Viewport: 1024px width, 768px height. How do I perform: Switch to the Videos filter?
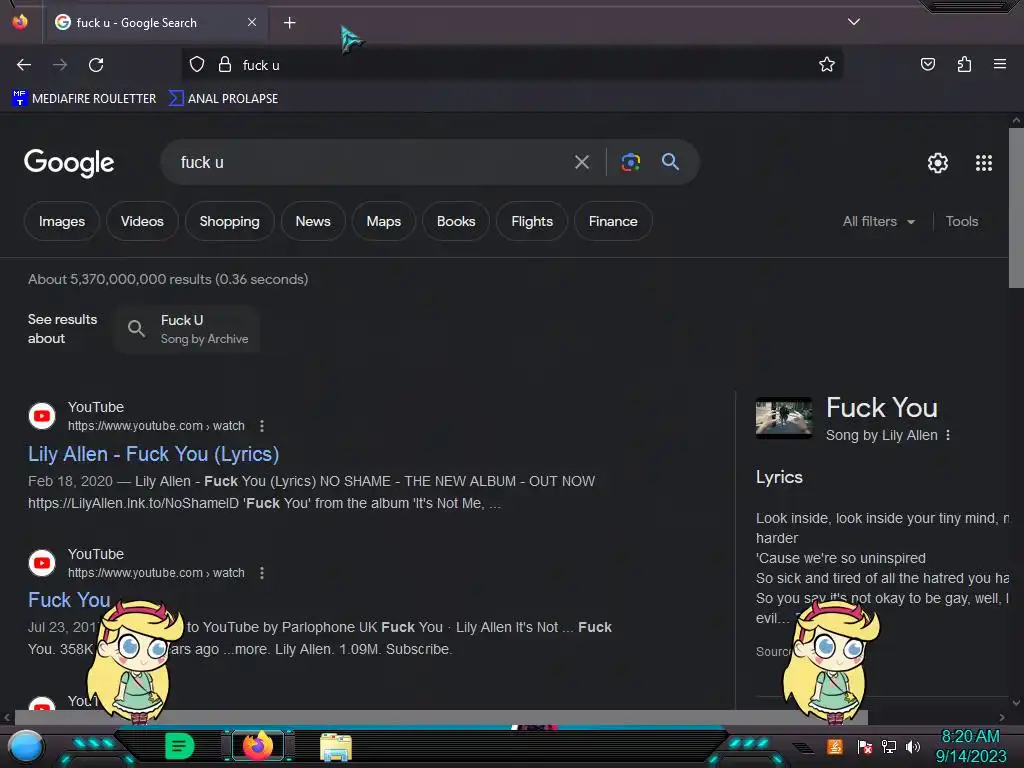click(x=142, y=221)
